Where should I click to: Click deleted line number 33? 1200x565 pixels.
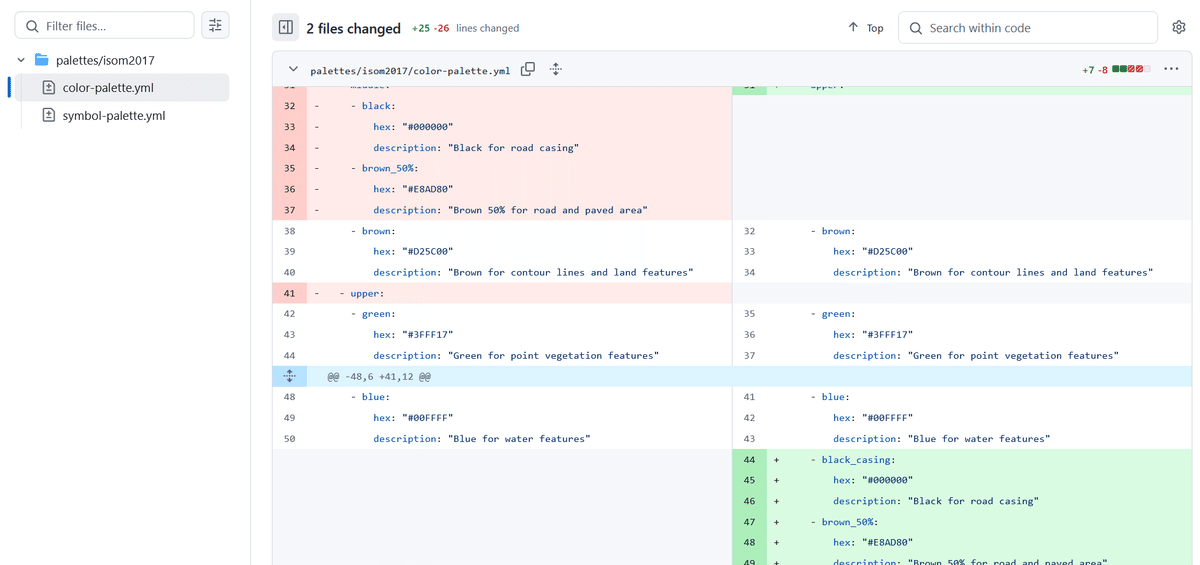tap(289, 127)
